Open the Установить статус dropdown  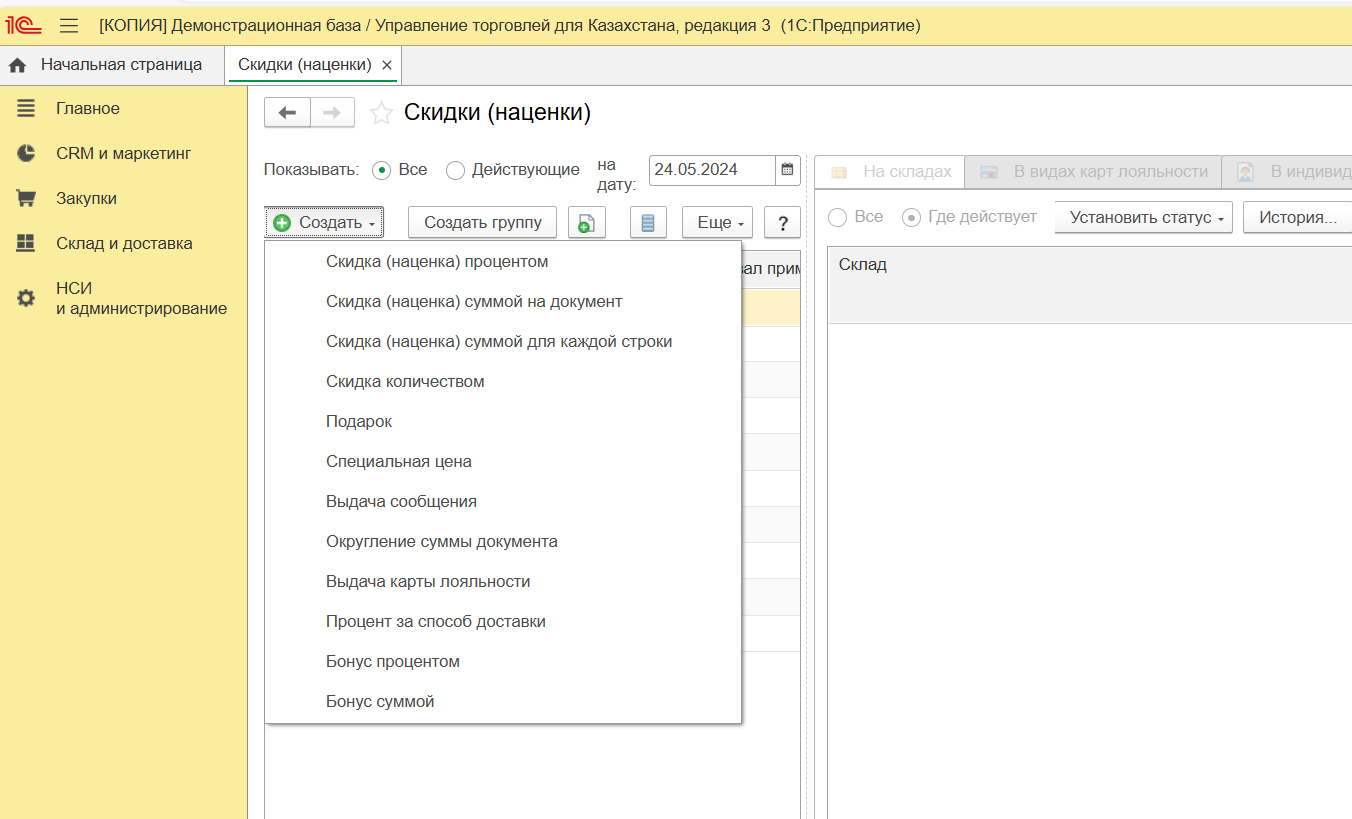coord(1143,217)
